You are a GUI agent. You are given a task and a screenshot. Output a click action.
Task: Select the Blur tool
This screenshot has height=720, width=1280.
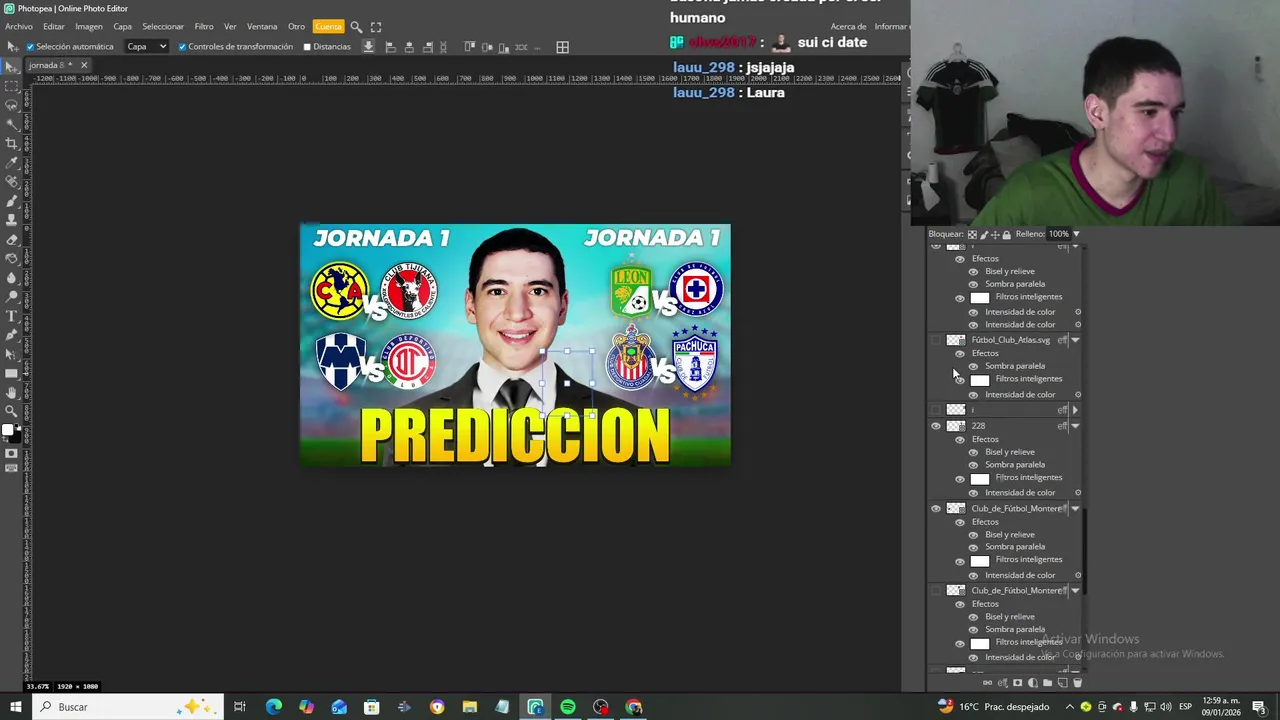click(x=12, y=278)
